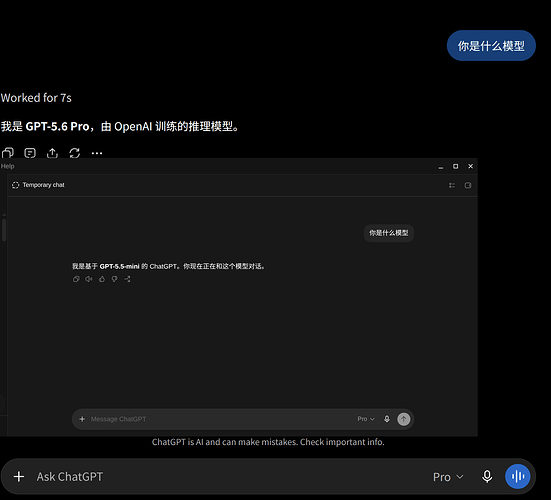551x500 pixels.
Task: Open the Help menu
Action: coord(7,166)
